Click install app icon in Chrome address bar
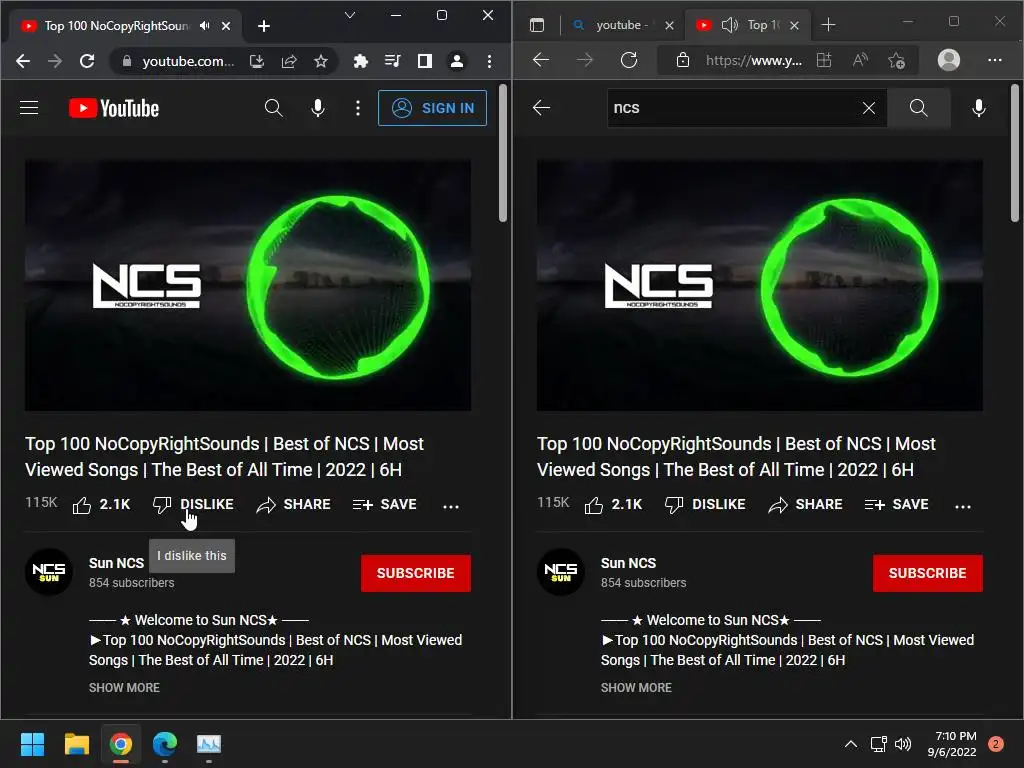The height and width of the screenshot is (768, 1024). tap(257, 61)
